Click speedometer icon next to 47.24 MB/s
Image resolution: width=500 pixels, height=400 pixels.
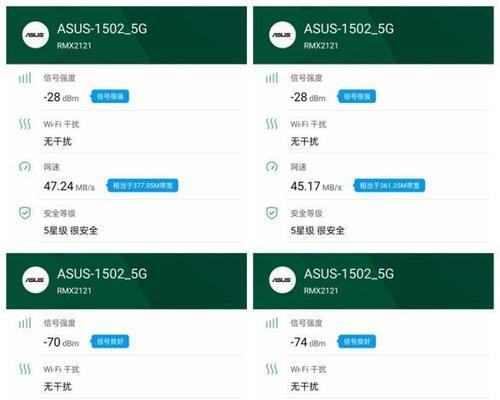coord(25,167)
